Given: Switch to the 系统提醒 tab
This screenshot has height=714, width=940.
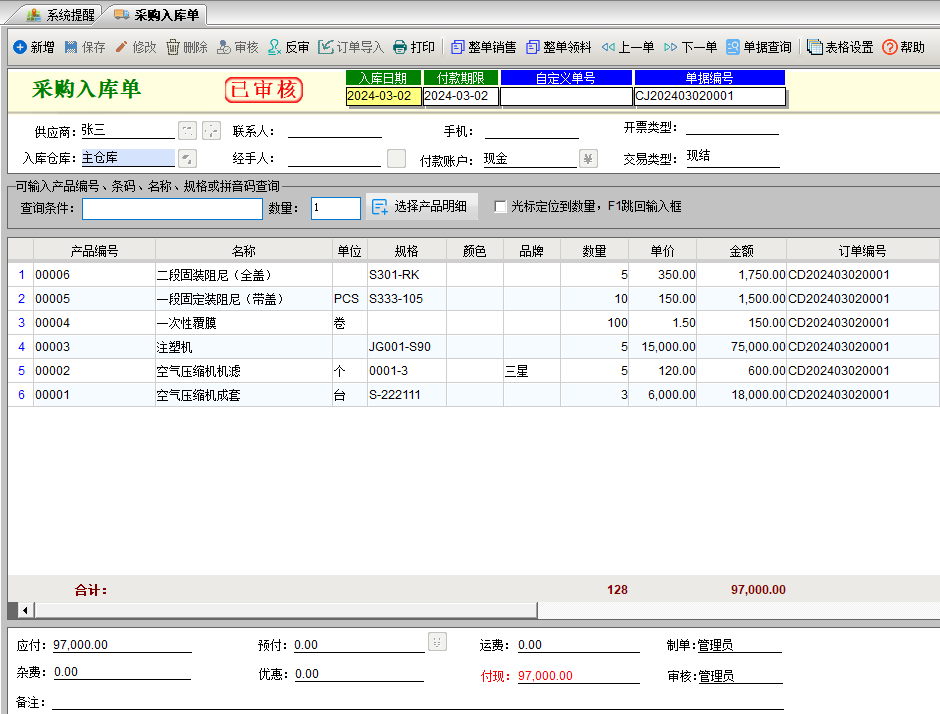Looking at the screenshot, I should (61, 15).
